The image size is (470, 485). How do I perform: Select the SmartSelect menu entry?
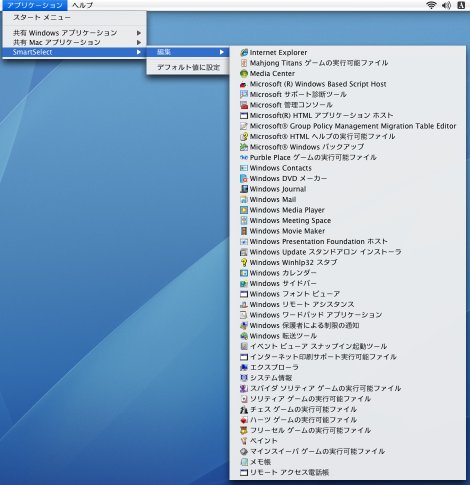tap(74, 52)
